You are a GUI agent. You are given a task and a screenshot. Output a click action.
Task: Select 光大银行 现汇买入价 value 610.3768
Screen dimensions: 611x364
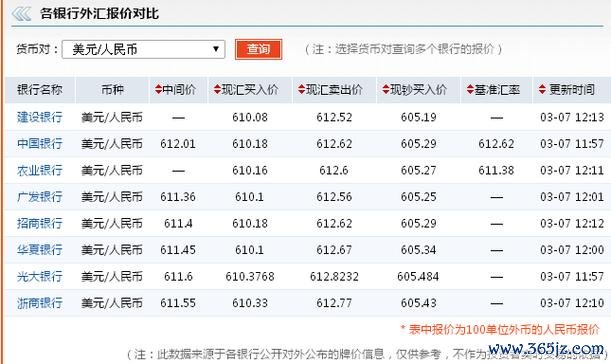coord(250,277)
